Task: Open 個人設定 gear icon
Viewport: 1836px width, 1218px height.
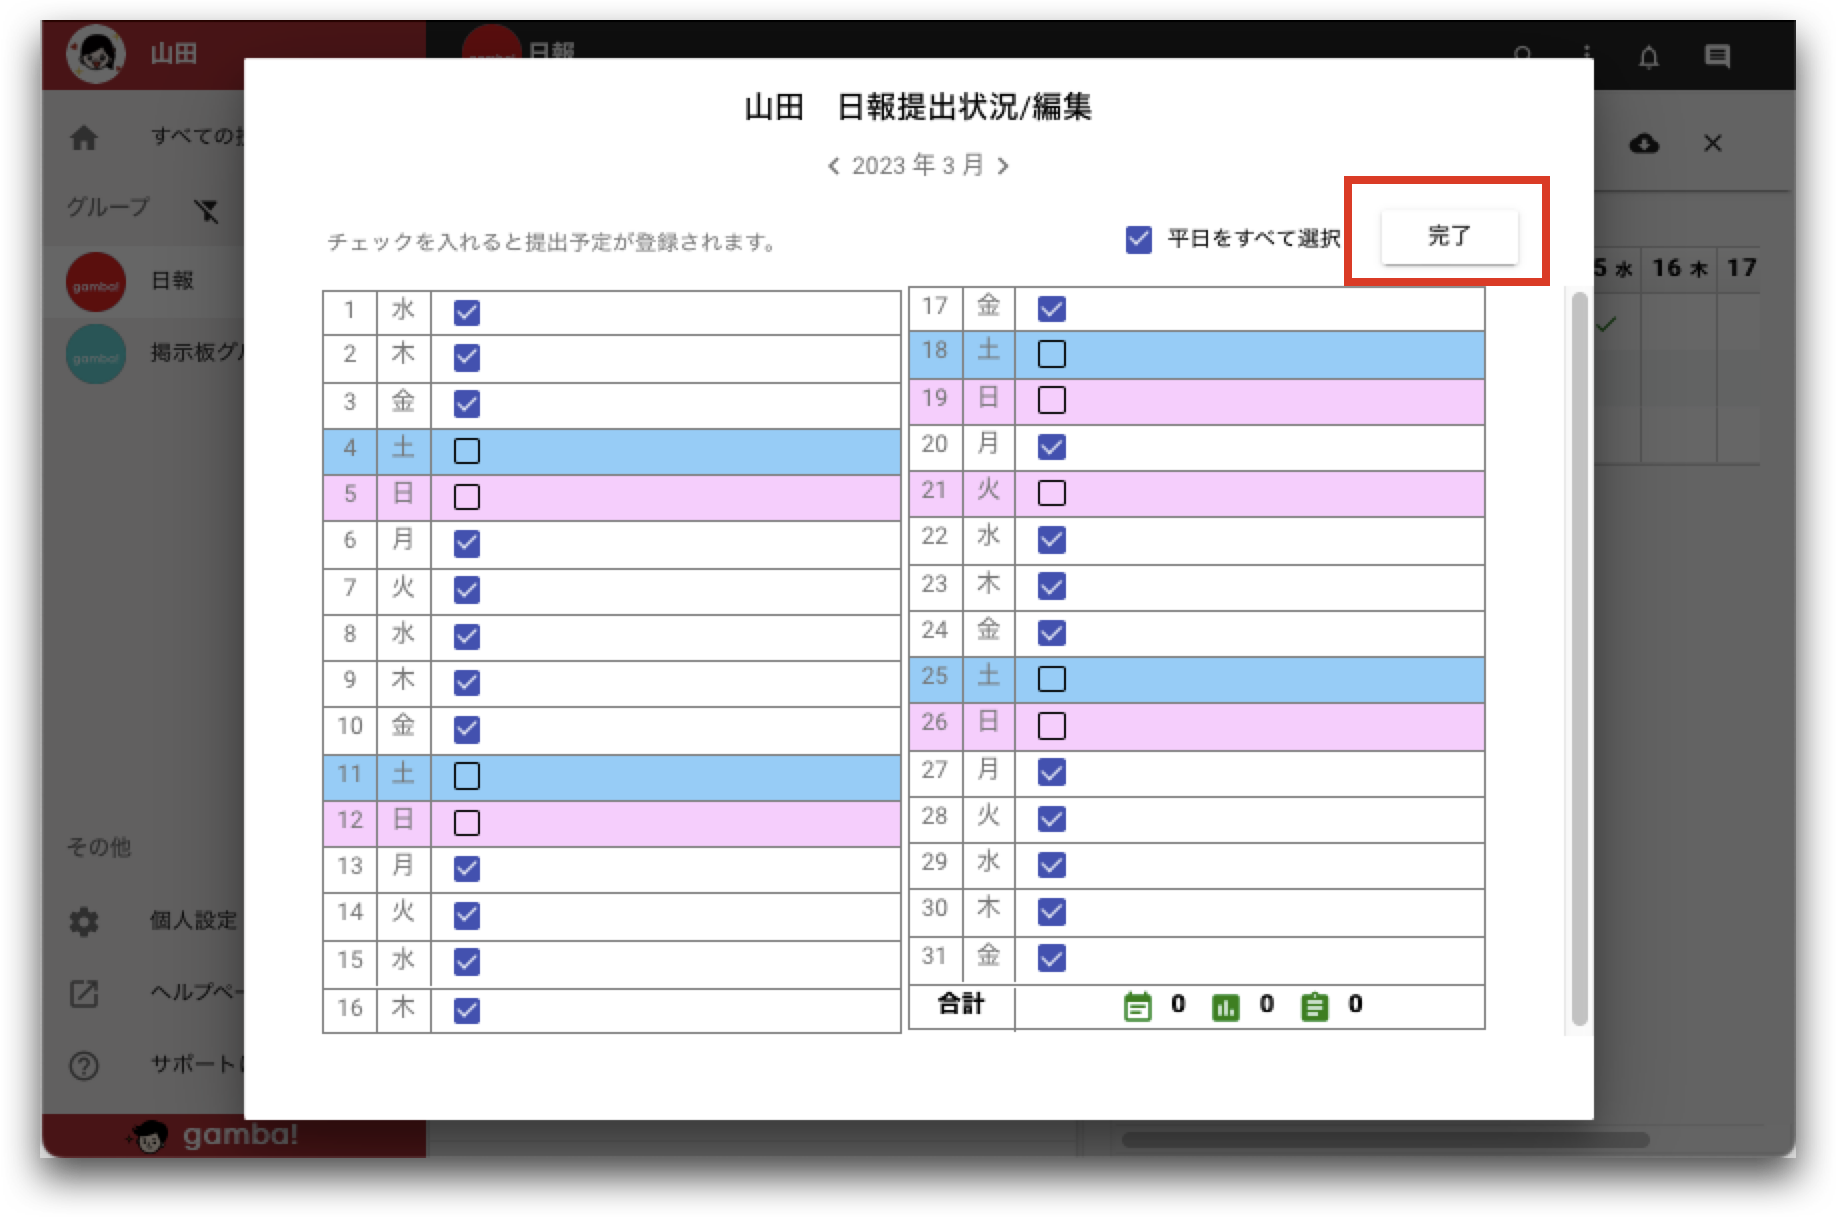Action: tap(84, 921)
